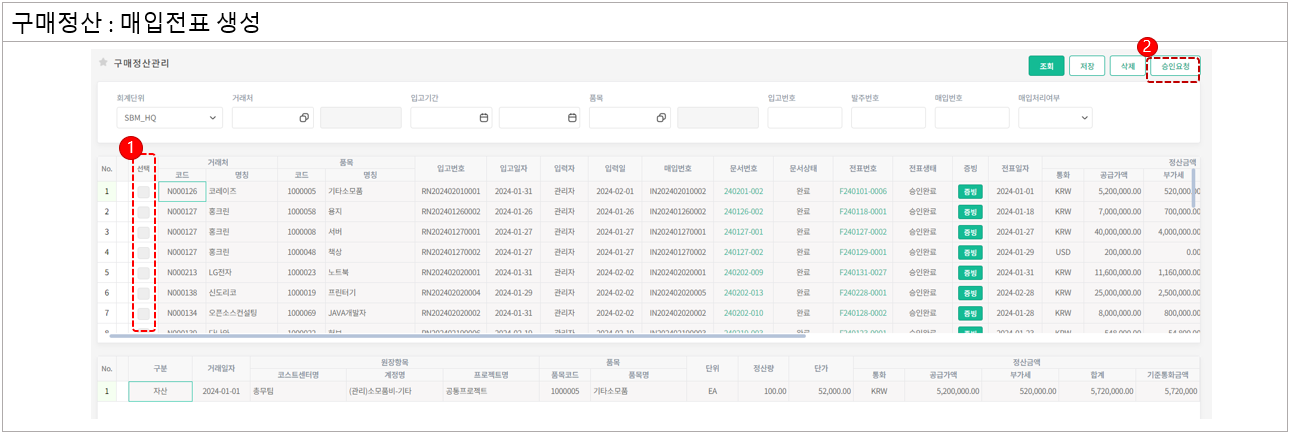The height and width of the screenshot is (434, 1291).
Task: Click the 조회 search button
Action: tap(1046, 66)
